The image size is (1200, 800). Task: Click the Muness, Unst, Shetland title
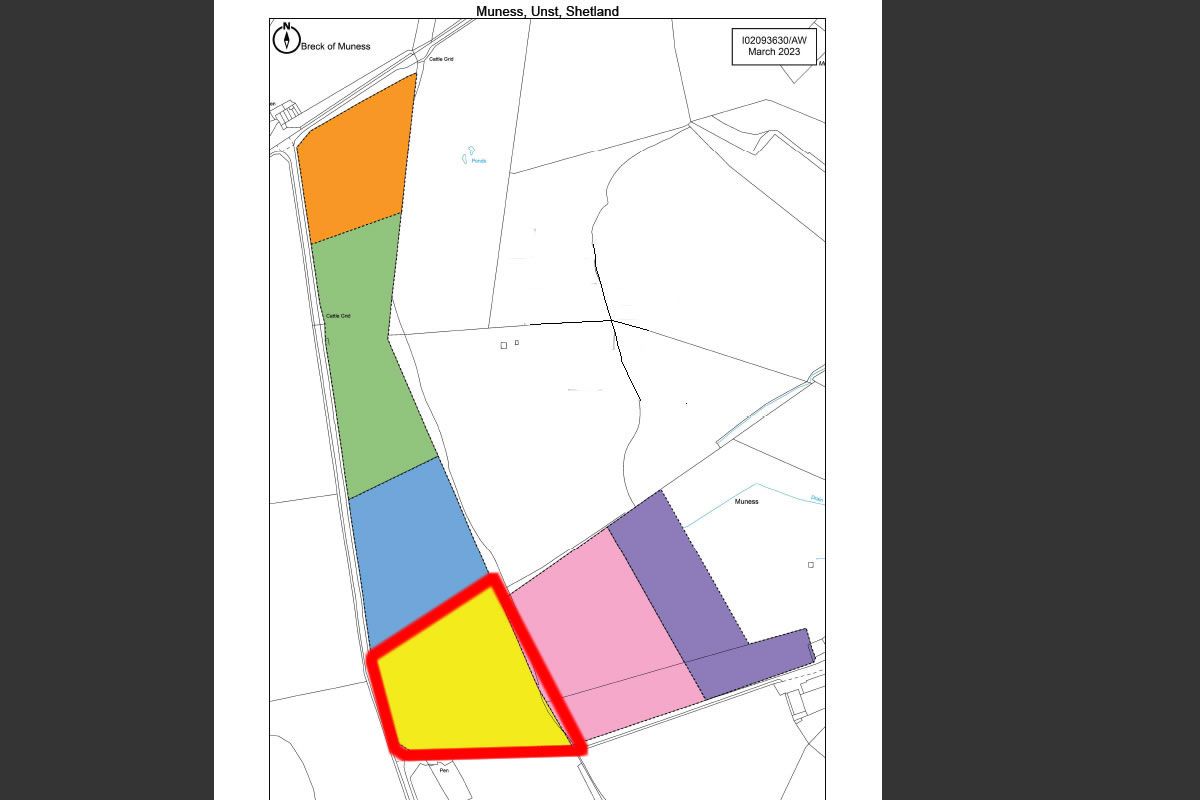(x=547, y=11)
